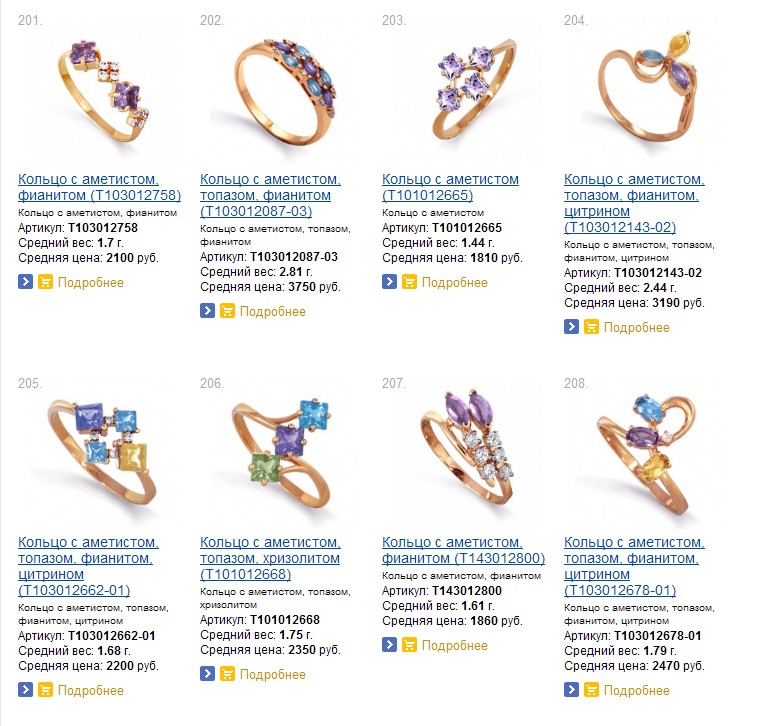Open title link for ring T103012087-03

[270, 195]
